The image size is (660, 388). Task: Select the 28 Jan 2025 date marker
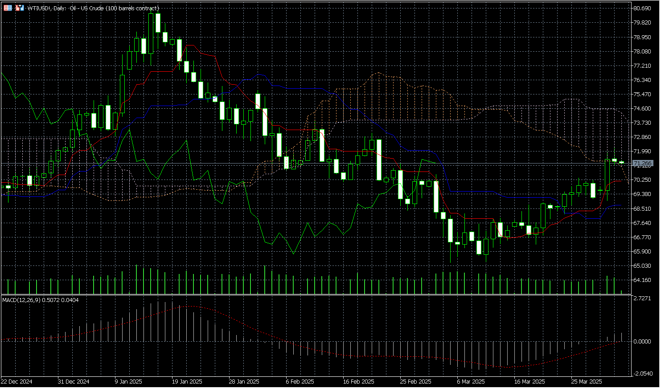244,381
